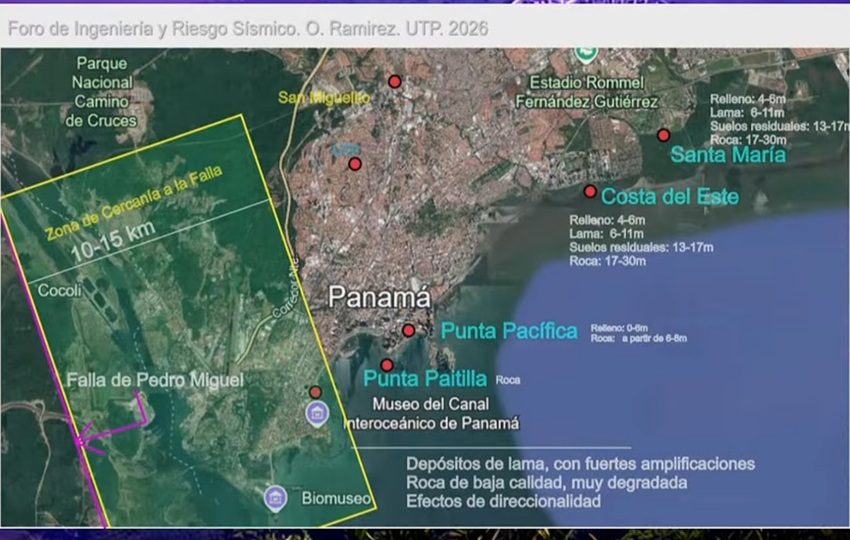
Task: Click the '10-15 km' distance label
Action: click(113, 241)
